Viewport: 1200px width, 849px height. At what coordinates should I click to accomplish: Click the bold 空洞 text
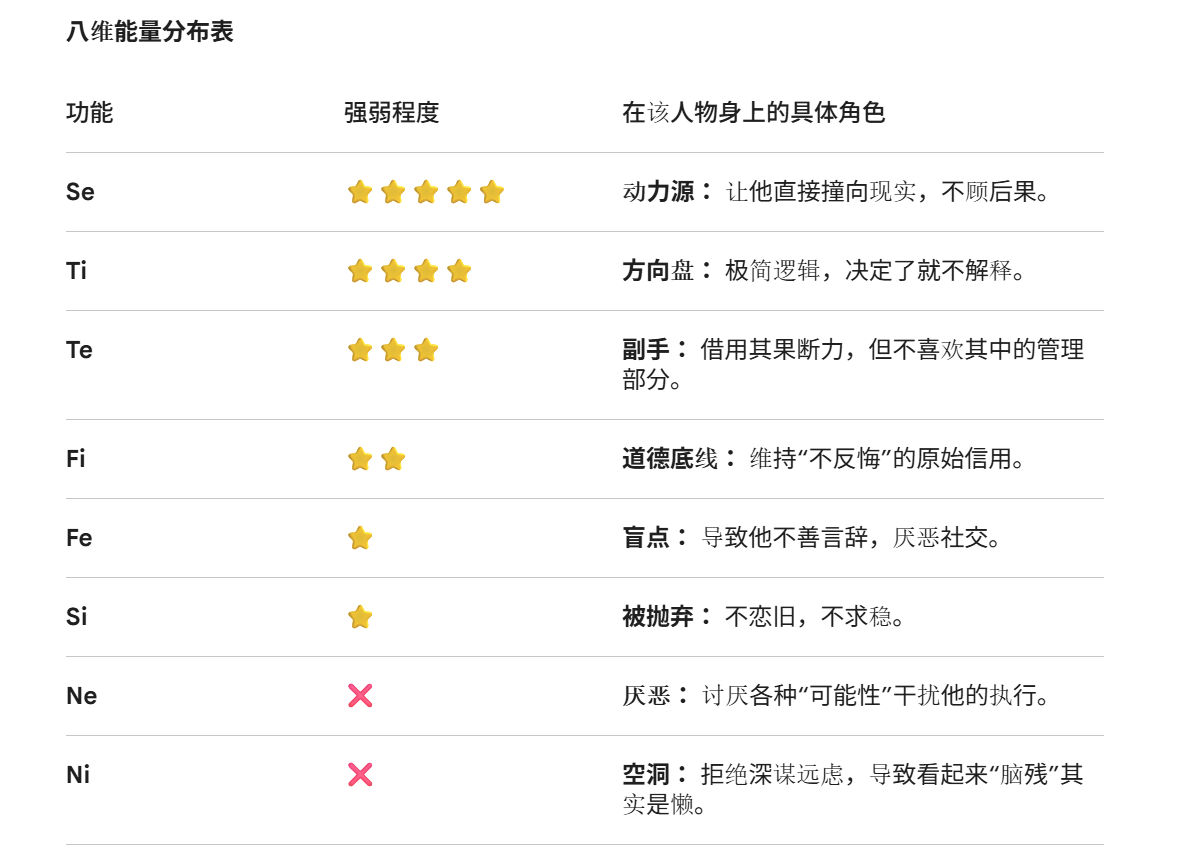(x=646, y=775)
